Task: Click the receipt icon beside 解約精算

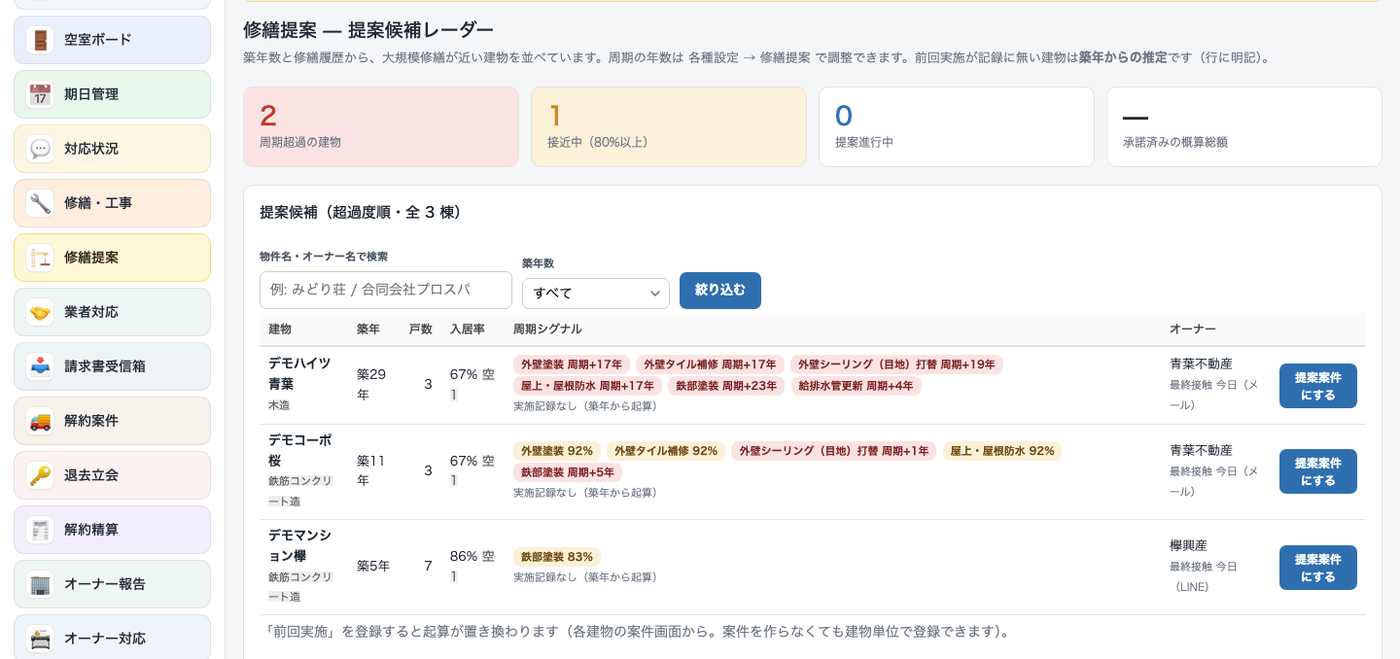Action: coord(40,530)
